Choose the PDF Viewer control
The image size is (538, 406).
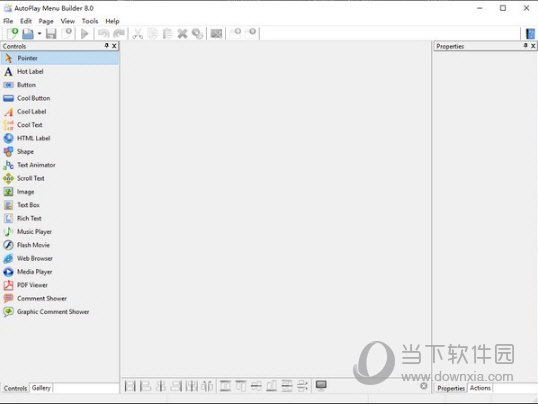60,286
